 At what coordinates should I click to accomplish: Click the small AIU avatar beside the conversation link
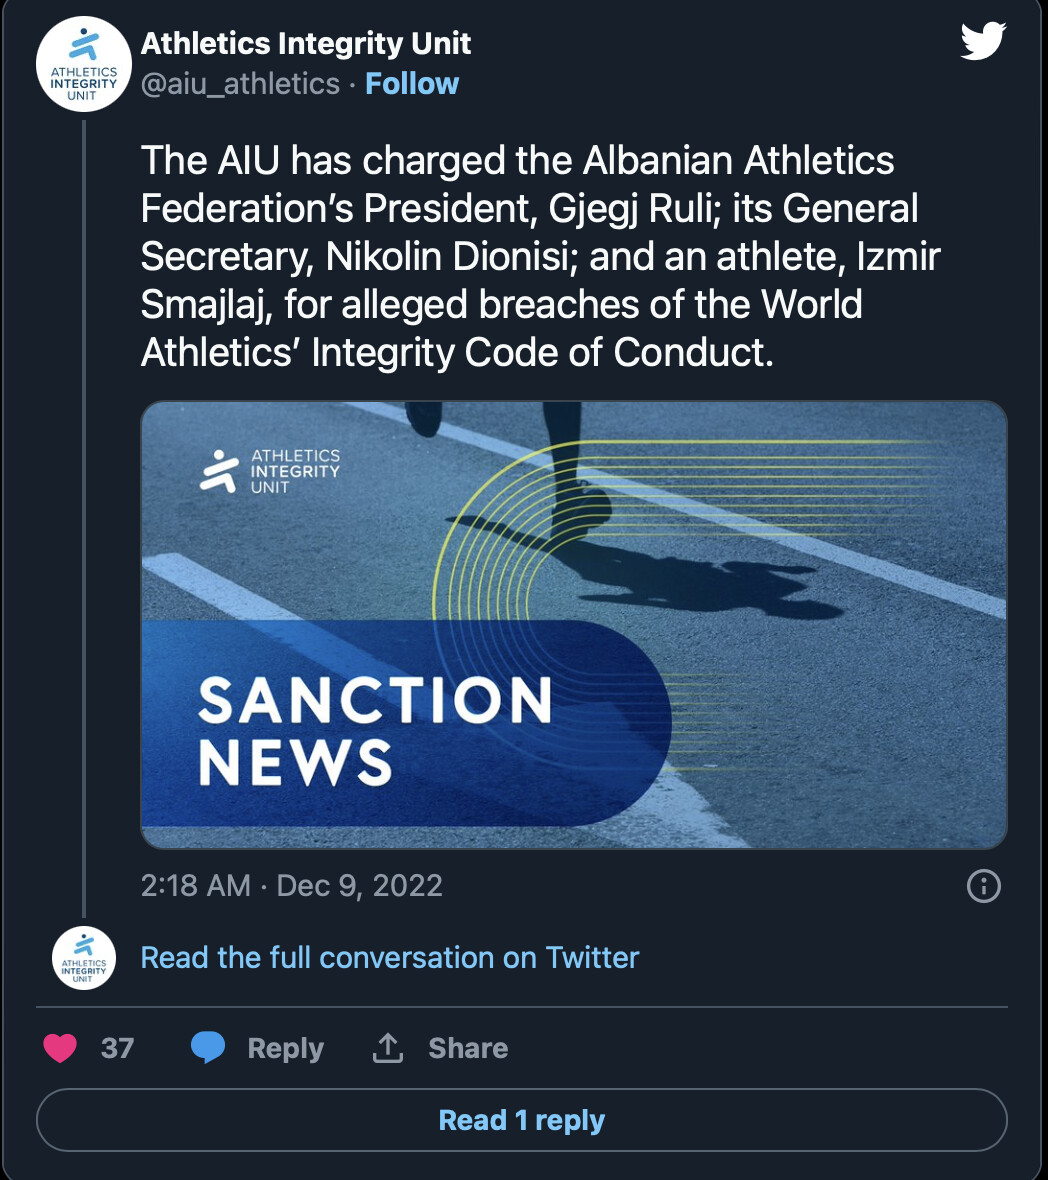(x=84, y=958)
